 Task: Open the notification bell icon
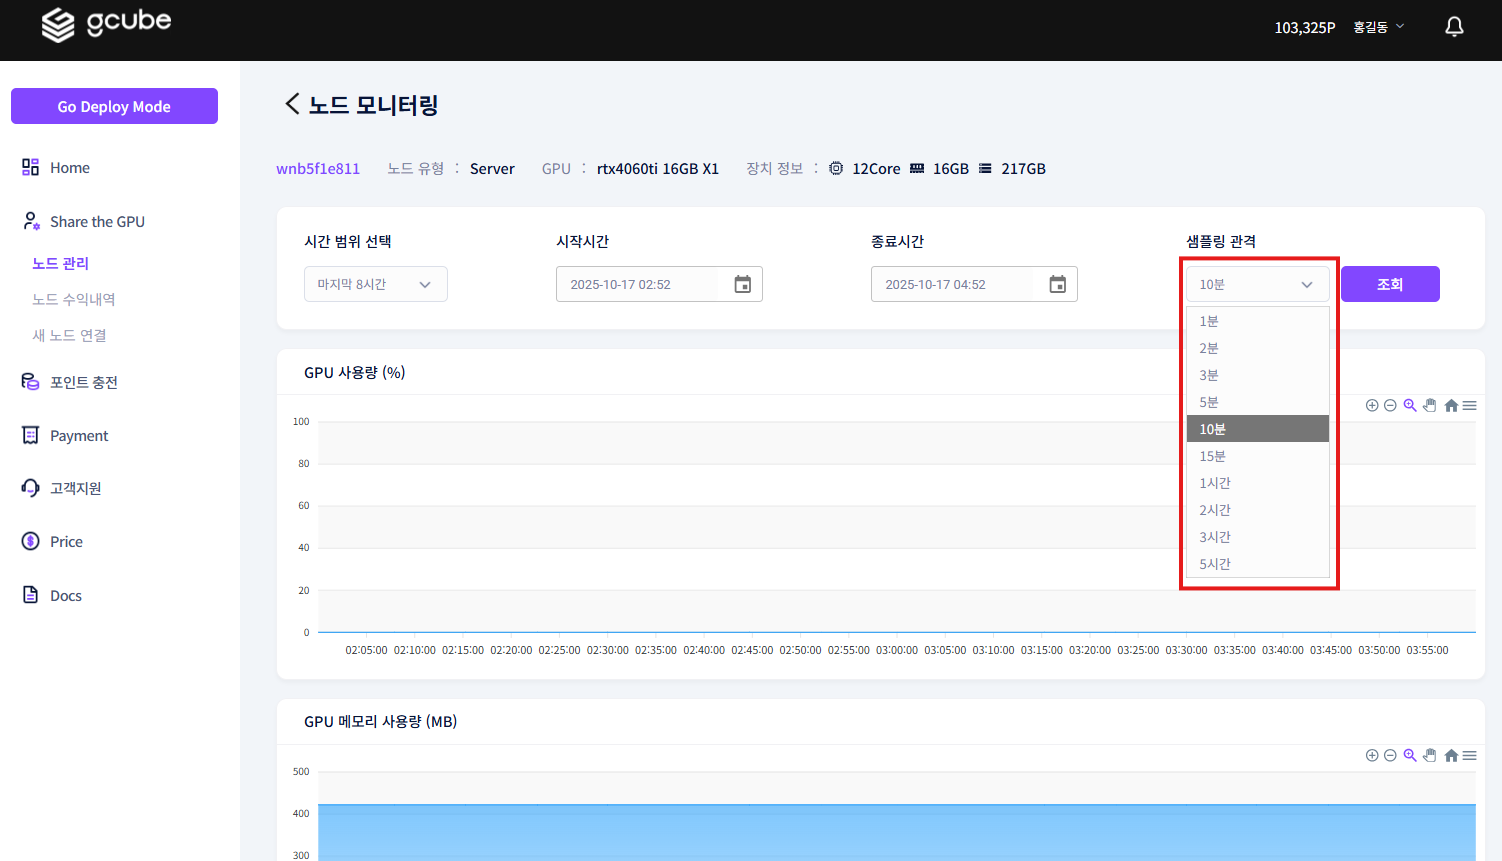pos(1453,26)
